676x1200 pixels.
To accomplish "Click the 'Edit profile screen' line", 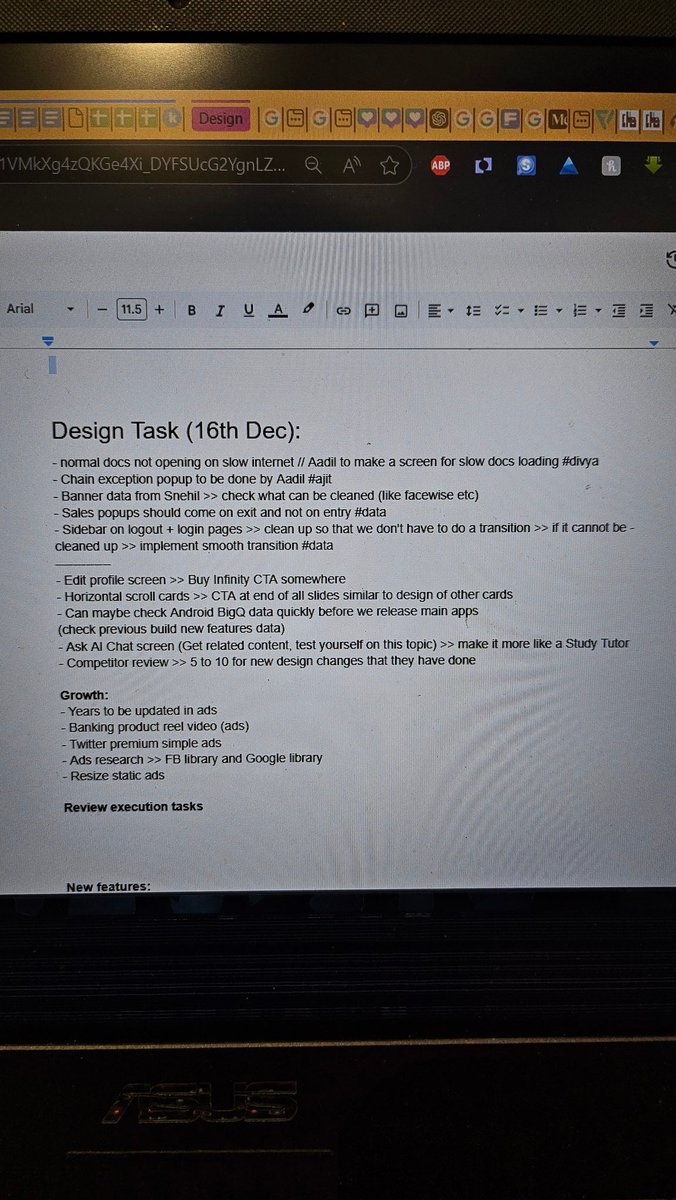I will click(x=201, y=579).
